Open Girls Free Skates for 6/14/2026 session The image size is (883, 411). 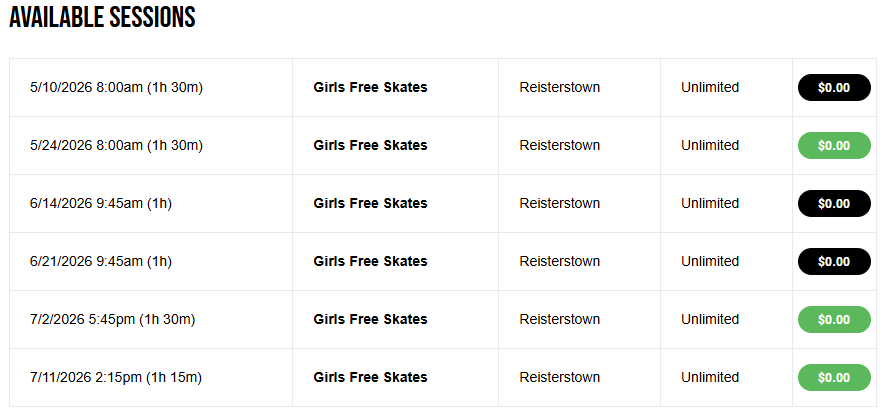(x=370, y=204)
